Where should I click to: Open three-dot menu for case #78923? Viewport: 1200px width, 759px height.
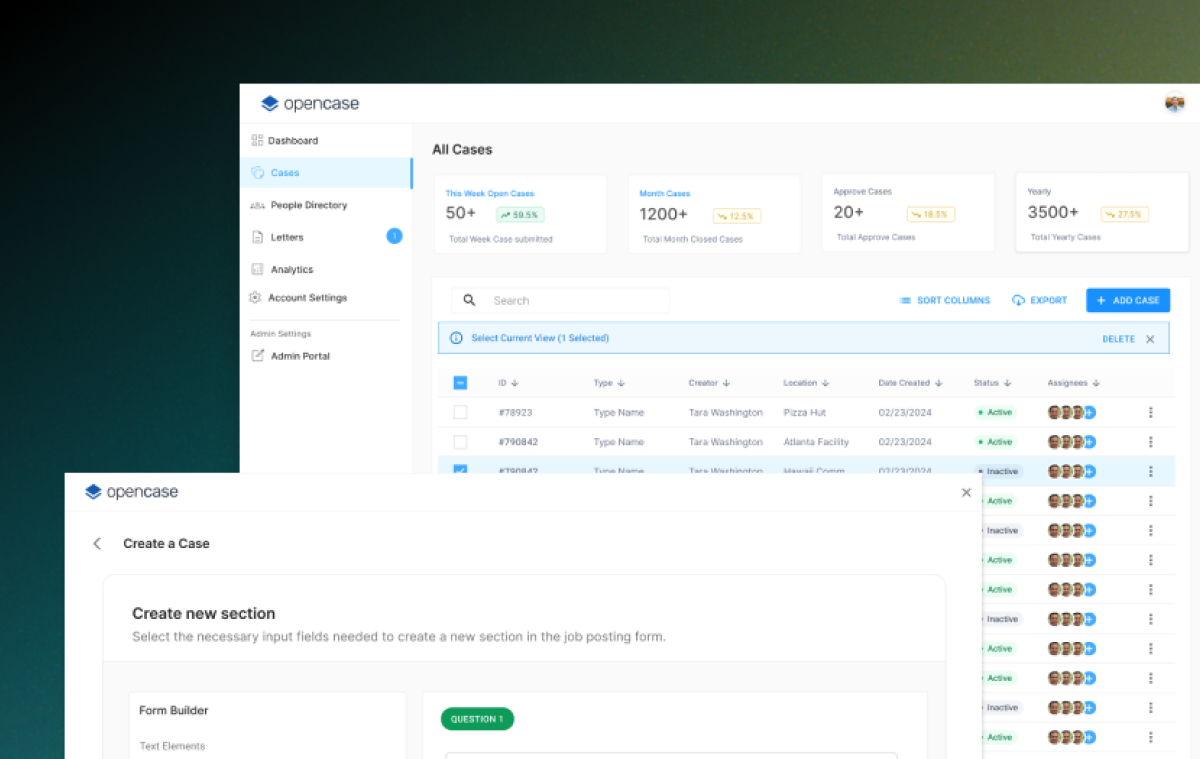(x=1150, y=412)
